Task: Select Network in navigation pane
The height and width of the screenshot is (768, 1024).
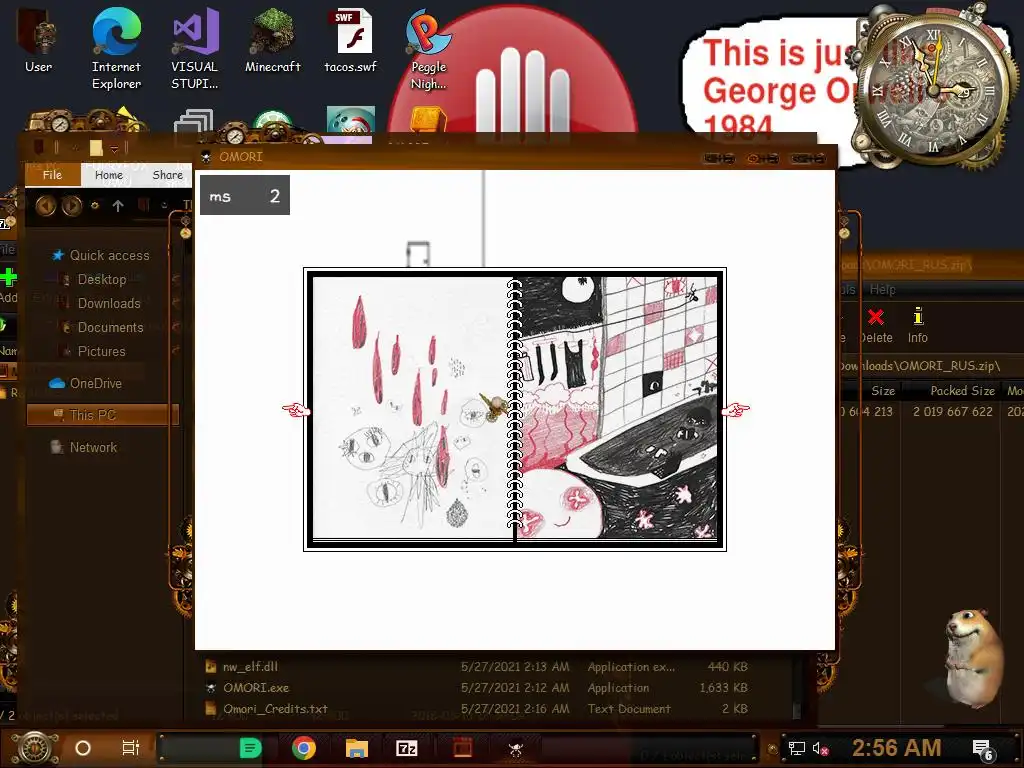Action: tap(93, 447)
